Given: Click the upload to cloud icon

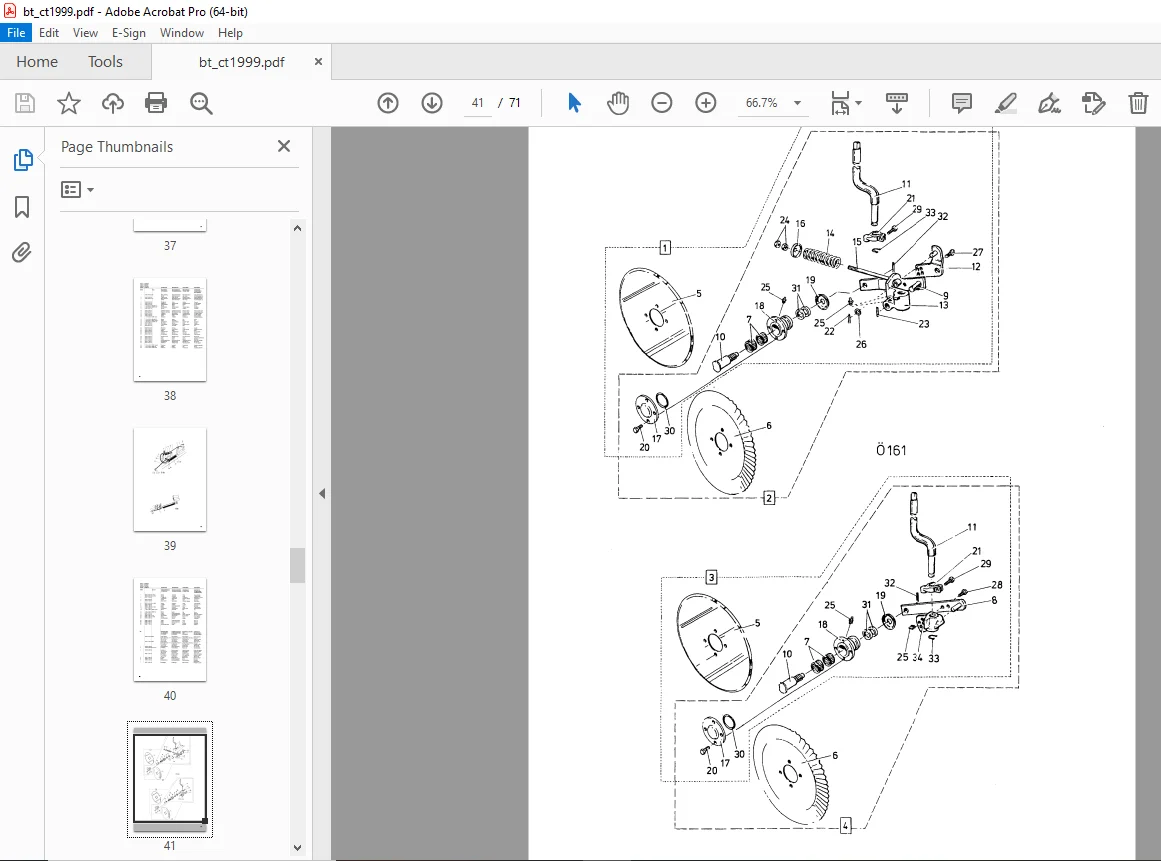Looking at the screenshot, I should (x=113, y=103).
